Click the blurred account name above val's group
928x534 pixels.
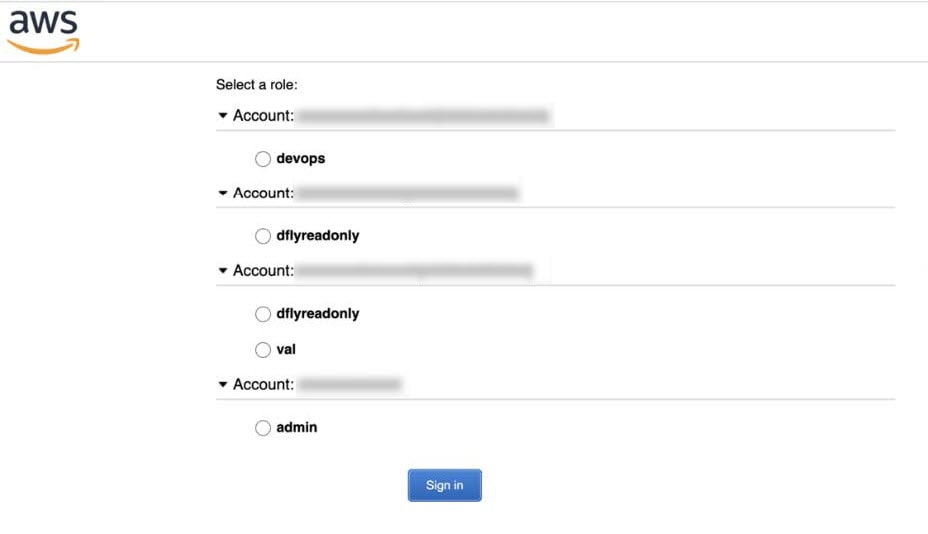coord(415,271)
